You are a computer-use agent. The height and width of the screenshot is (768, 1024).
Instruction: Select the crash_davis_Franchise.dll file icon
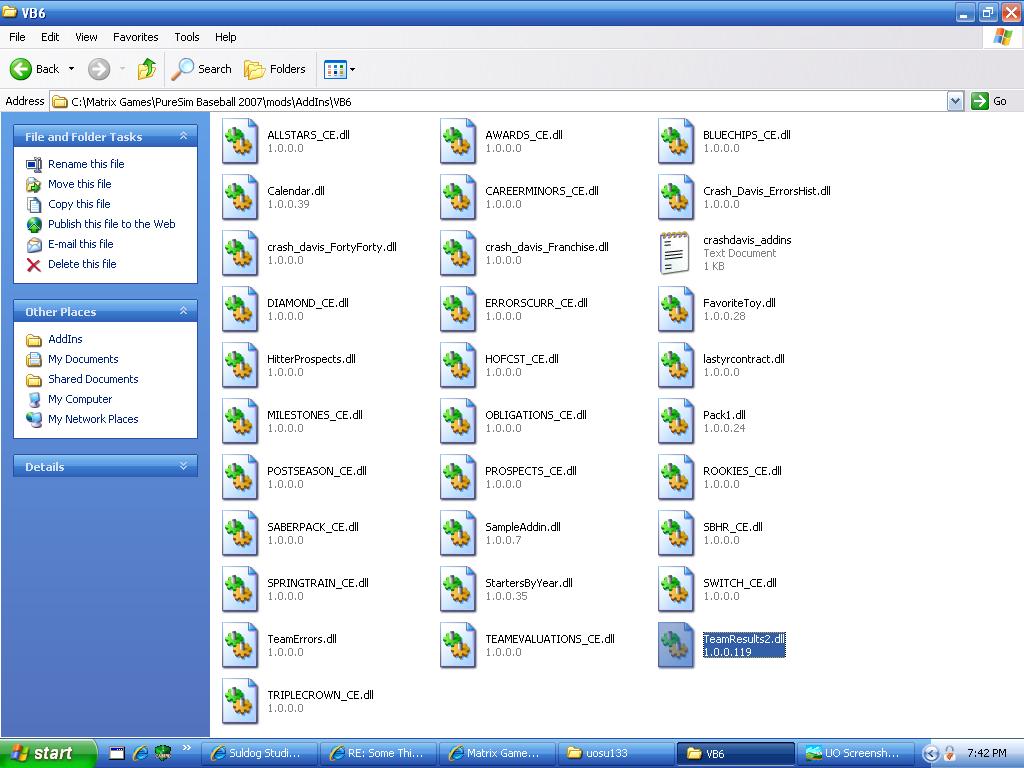pyautogui.click(x=458, y=253)
